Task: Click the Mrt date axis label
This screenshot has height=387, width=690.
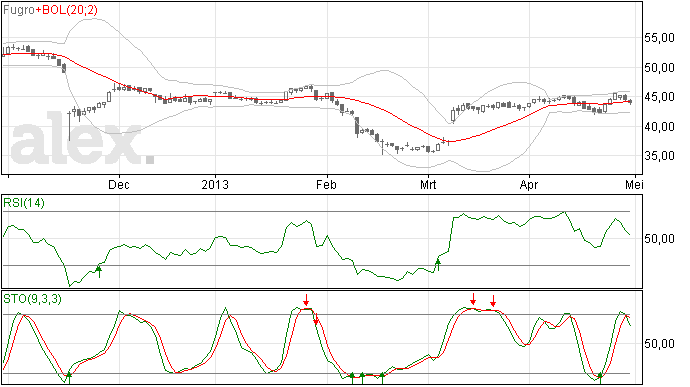Action: point(428,184)
